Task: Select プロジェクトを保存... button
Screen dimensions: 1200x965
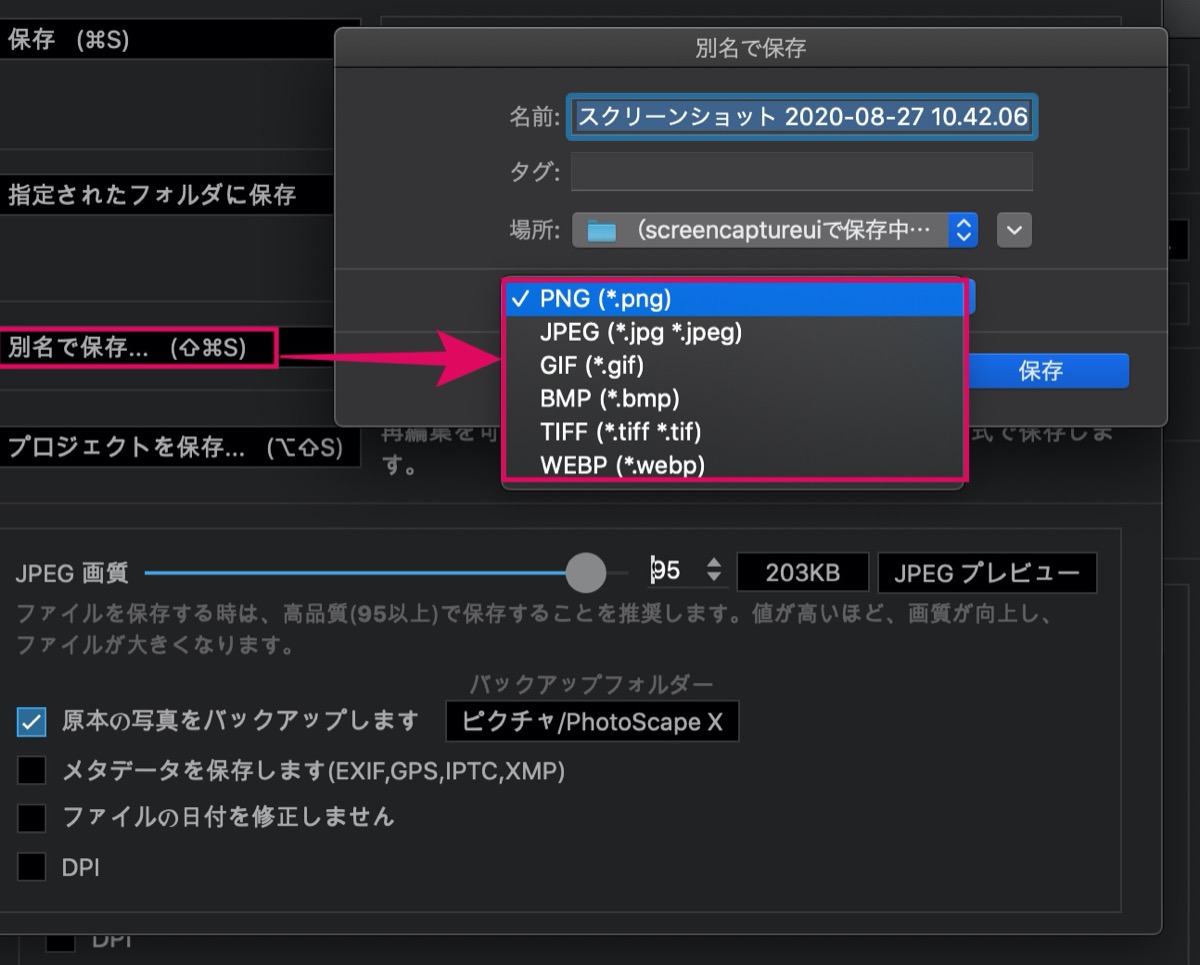Action: click(x=178, y=448)
